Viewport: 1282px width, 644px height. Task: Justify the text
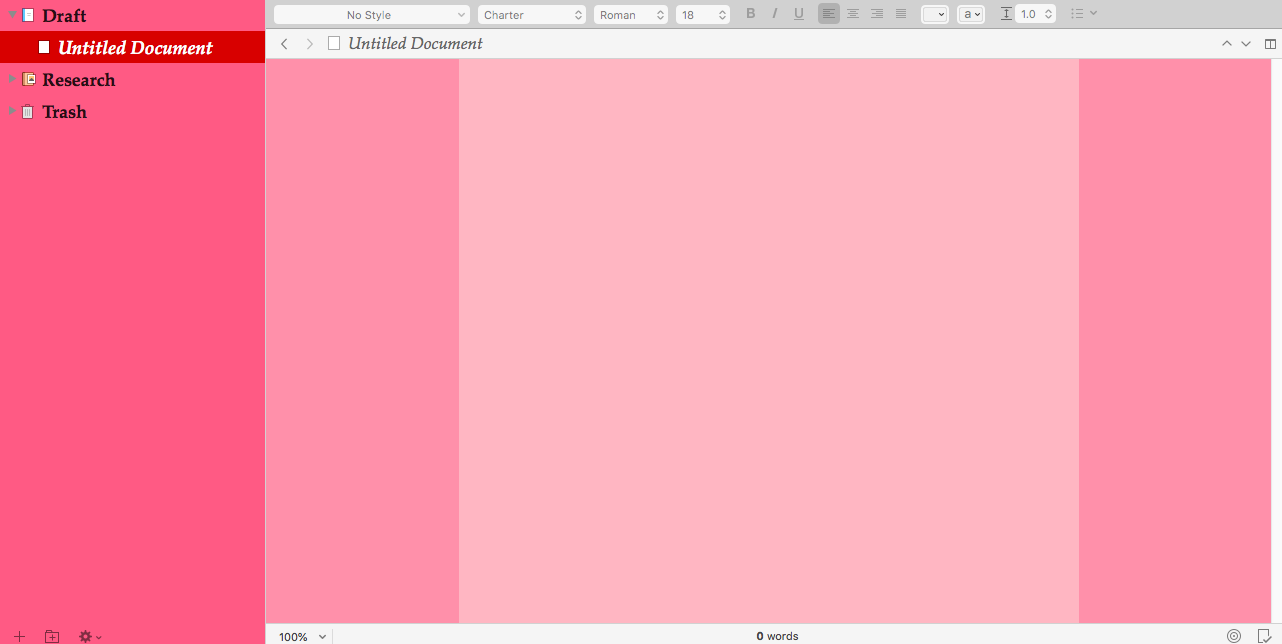click(901, 14)
